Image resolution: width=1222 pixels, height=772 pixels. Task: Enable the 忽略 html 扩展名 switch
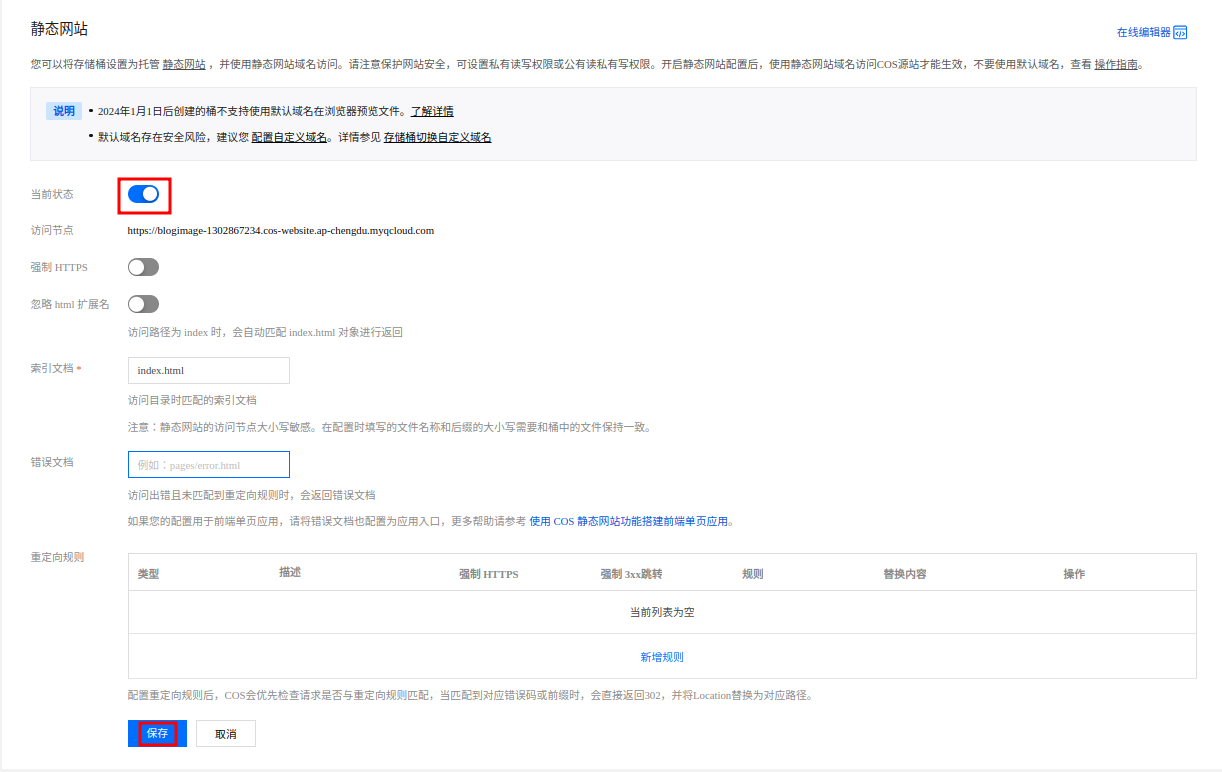142,303
